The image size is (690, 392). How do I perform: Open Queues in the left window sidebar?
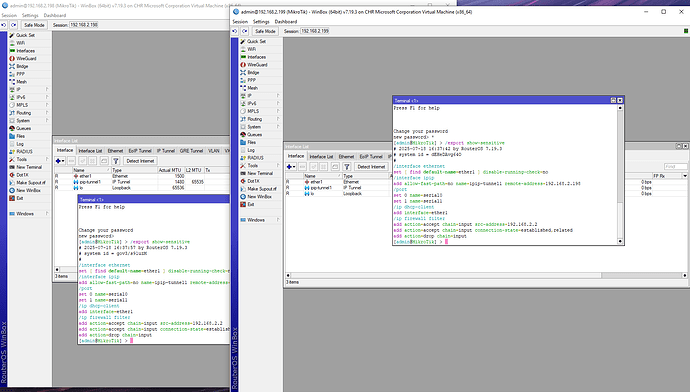23,128
